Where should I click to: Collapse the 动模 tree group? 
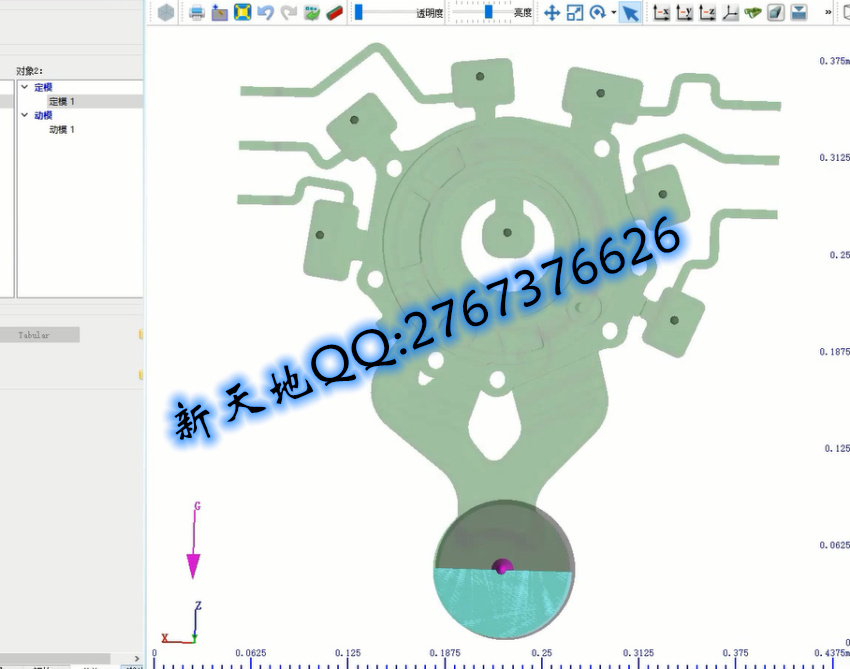pos(25,116)
